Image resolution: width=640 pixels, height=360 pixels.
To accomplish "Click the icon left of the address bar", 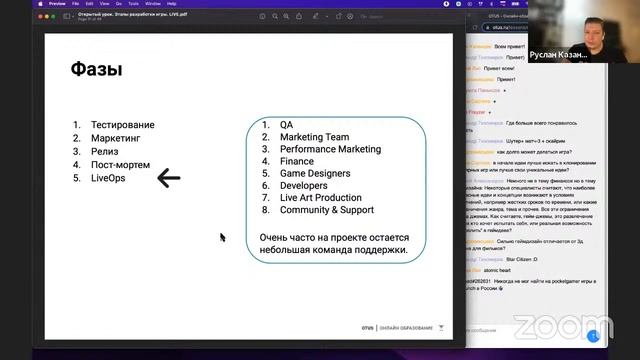I will point(475,27).
